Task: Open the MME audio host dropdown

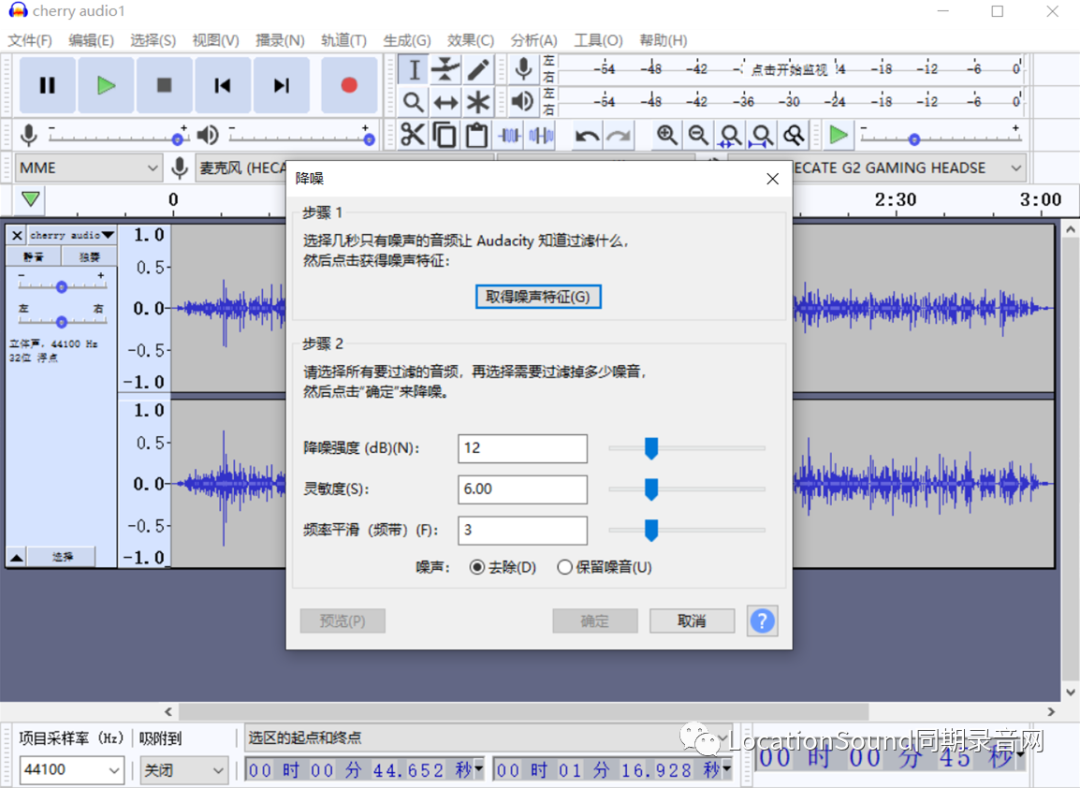Action: tap(87, 167)
